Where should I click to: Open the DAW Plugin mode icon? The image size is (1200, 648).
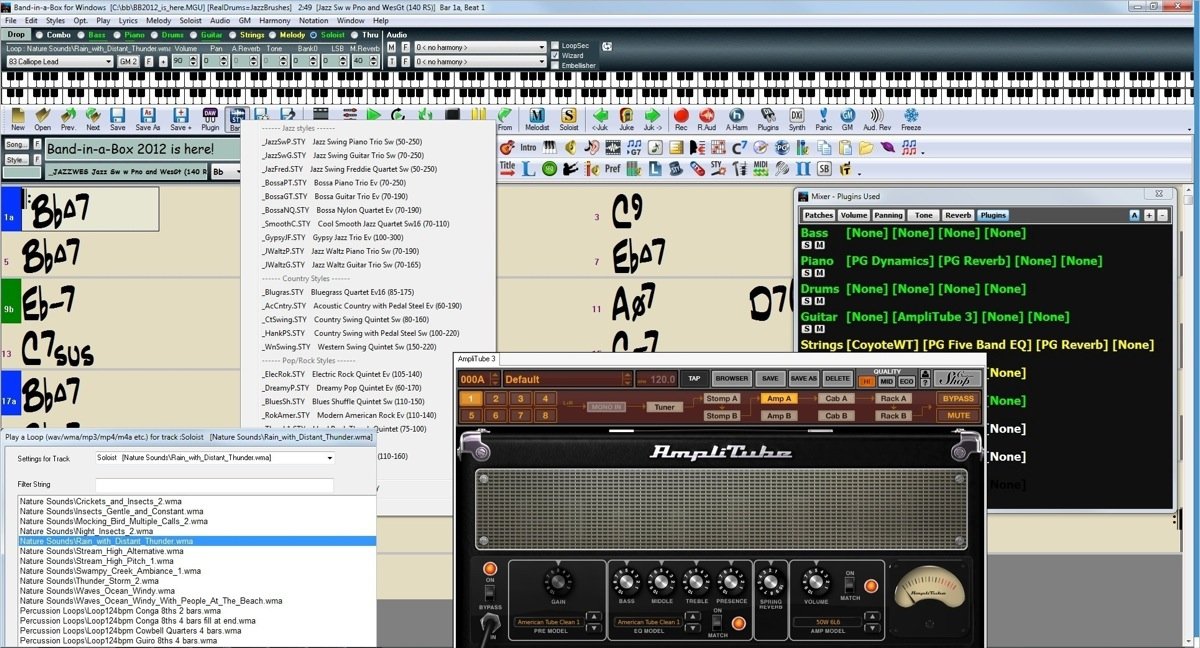pos(210,119)
